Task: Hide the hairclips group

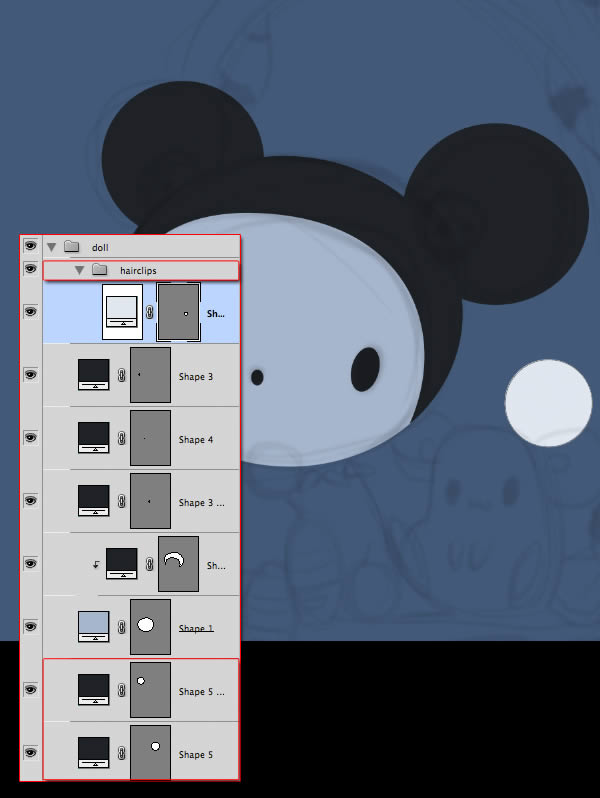Action: tap(31, 269)
